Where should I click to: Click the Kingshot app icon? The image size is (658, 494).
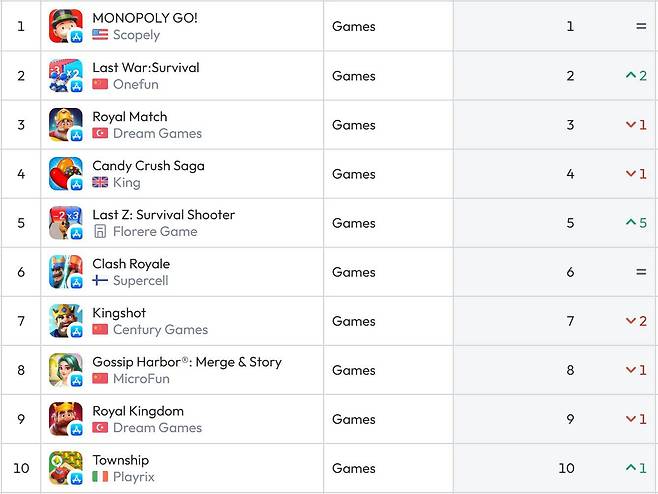point(66,321)
